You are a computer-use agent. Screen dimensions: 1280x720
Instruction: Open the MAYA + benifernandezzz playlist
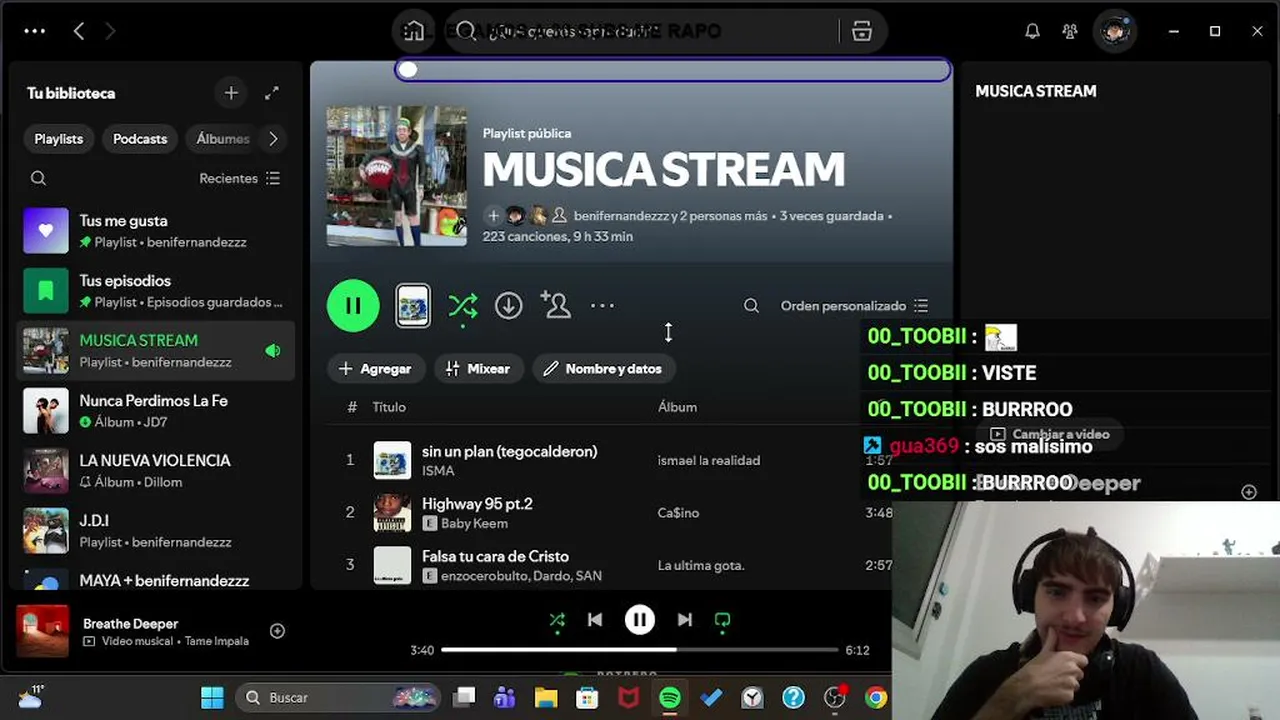coord(156,578)
